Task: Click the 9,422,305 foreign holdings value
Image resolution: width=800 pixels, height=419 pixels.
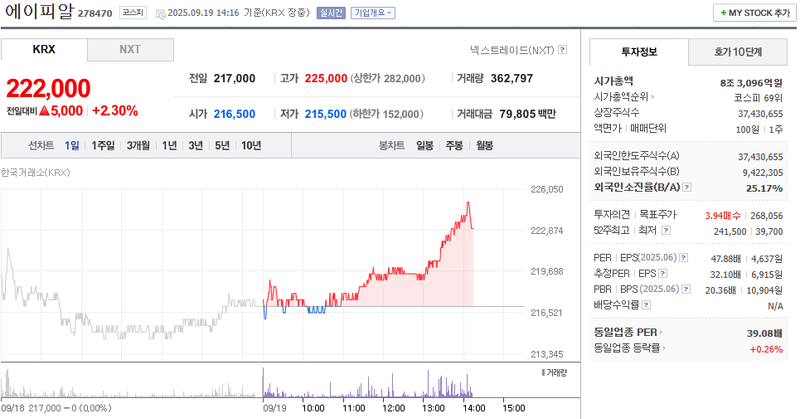Action: [763, 172]
